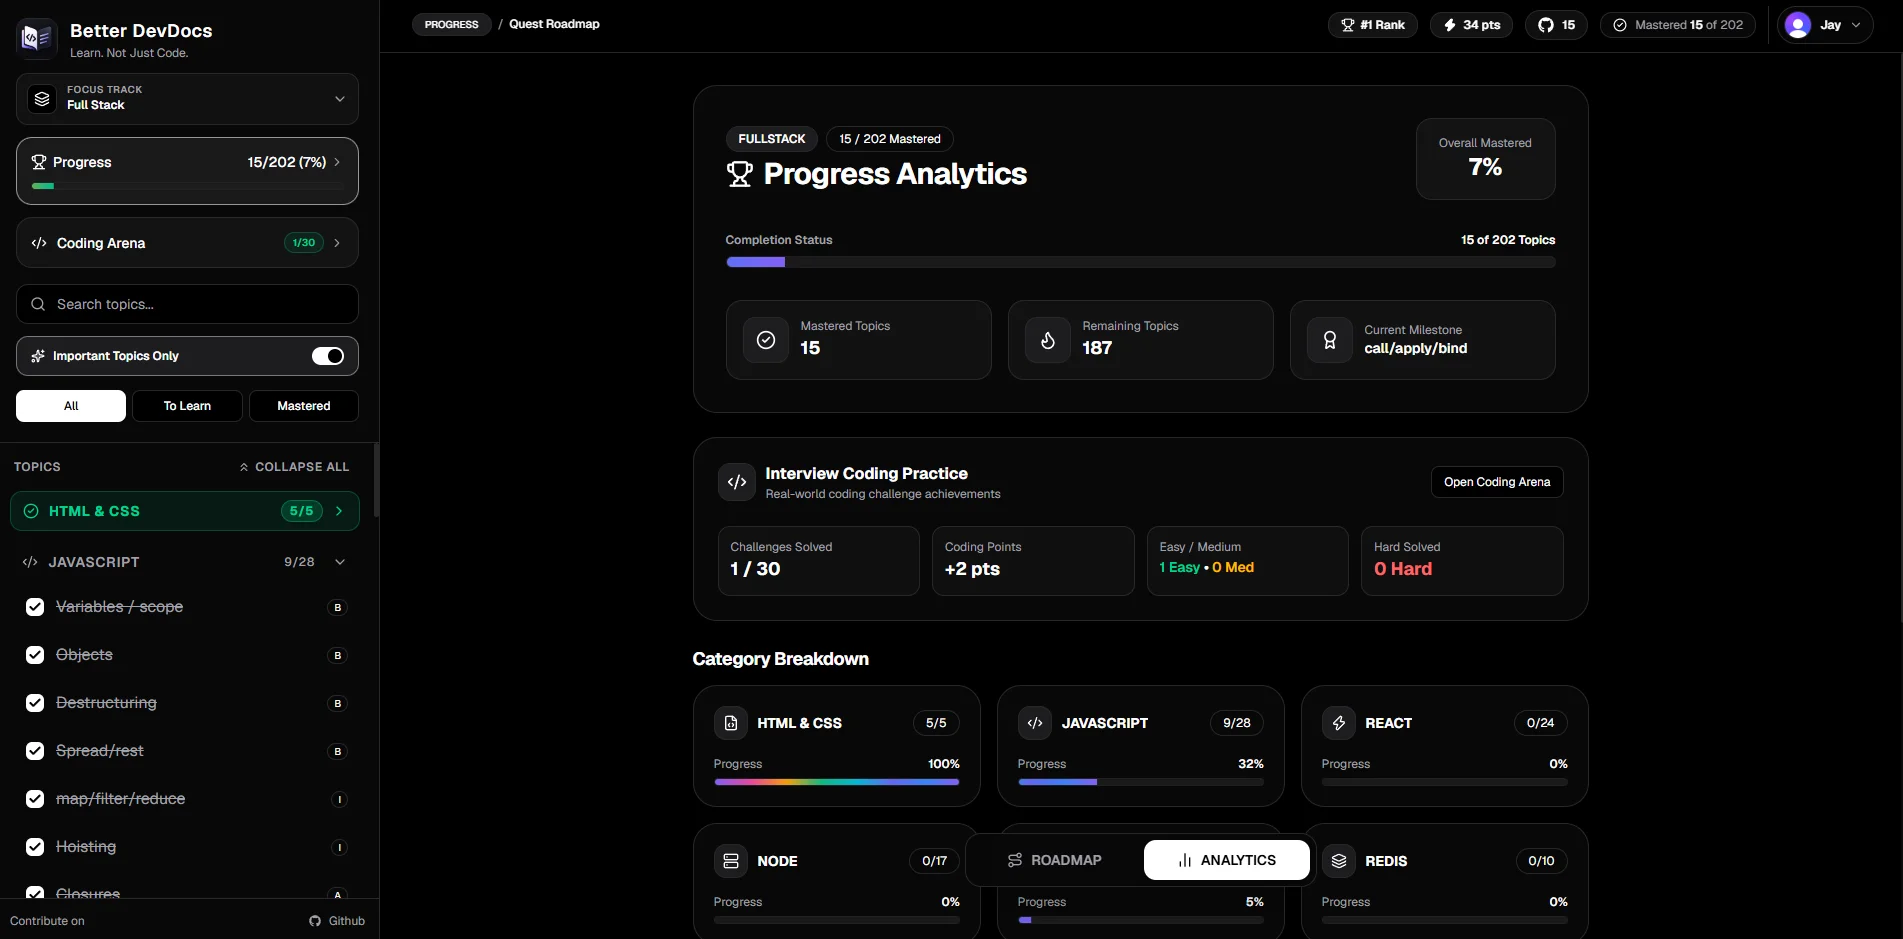The width and height of the screenshot is (1903, 939).
Task: Click the sidebar topics scrollbar
Action: pos(376,480)
